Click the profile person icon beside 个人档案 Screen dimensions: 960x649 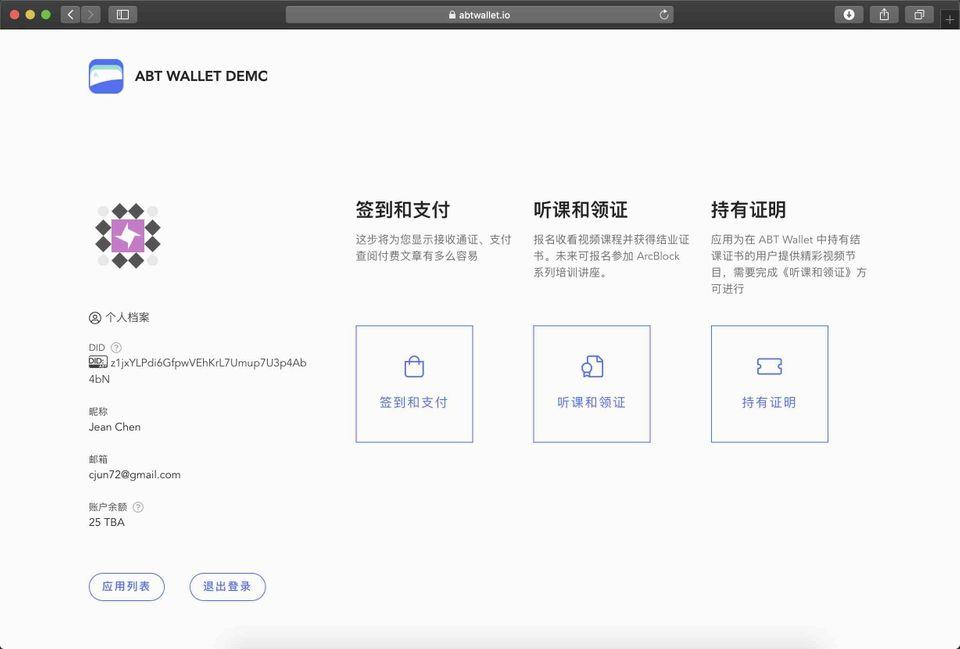95,318
